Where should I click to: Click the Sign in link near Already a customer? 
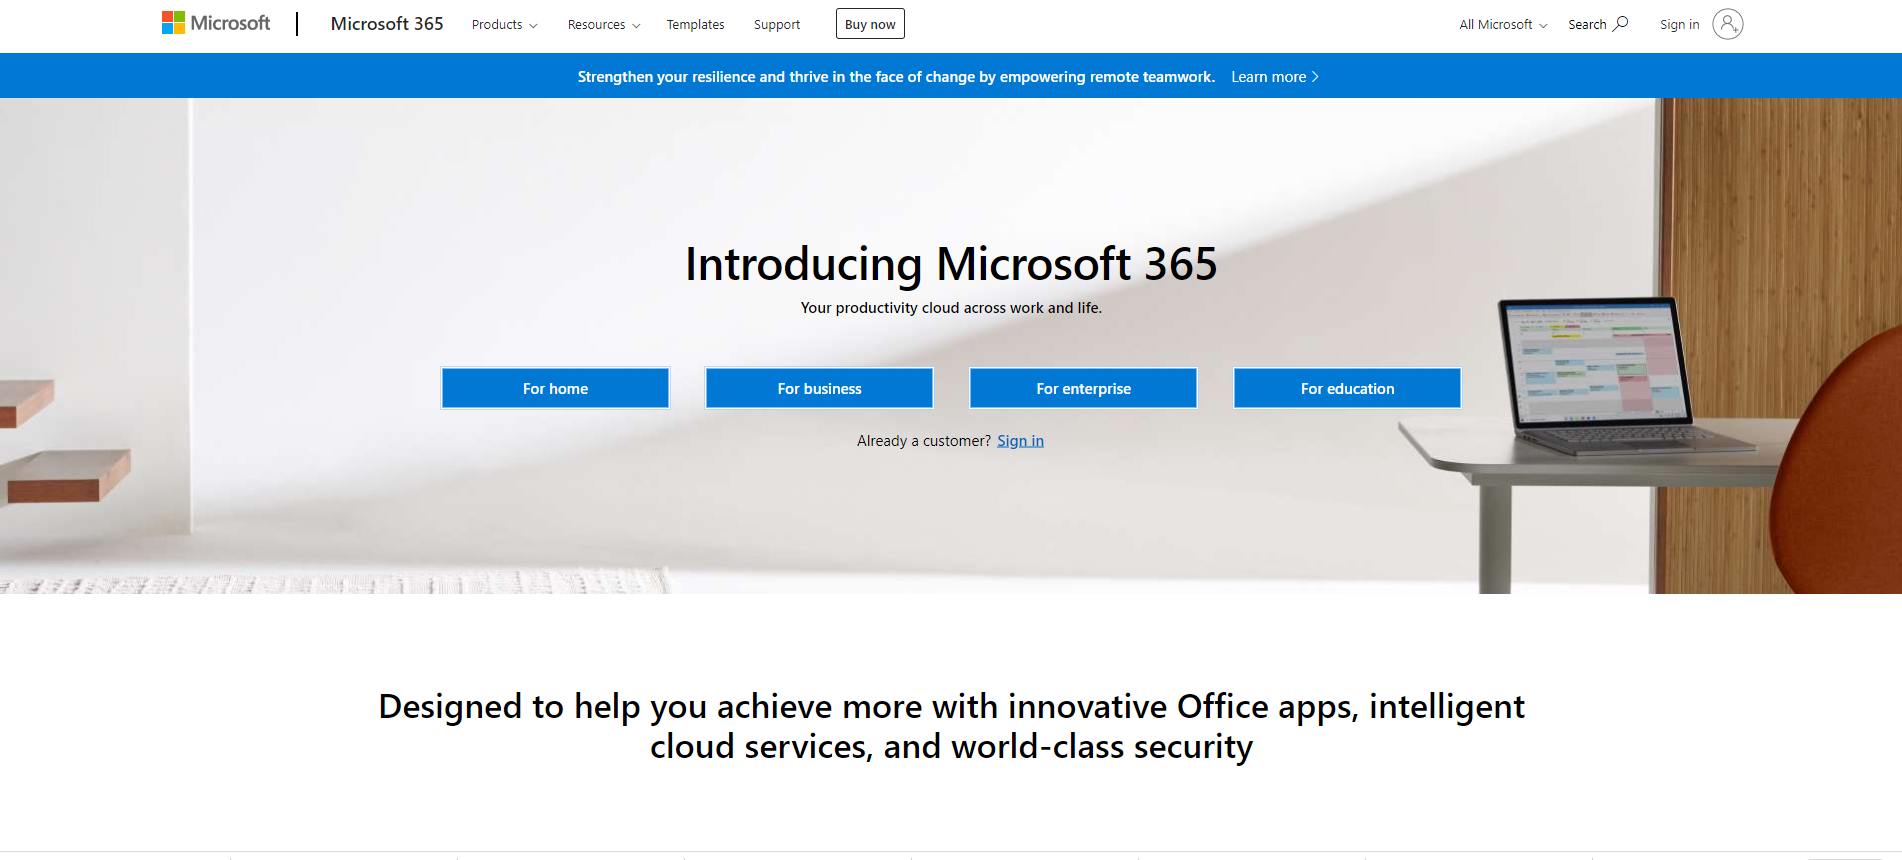pyautogui.click(x=1019, y=440)
